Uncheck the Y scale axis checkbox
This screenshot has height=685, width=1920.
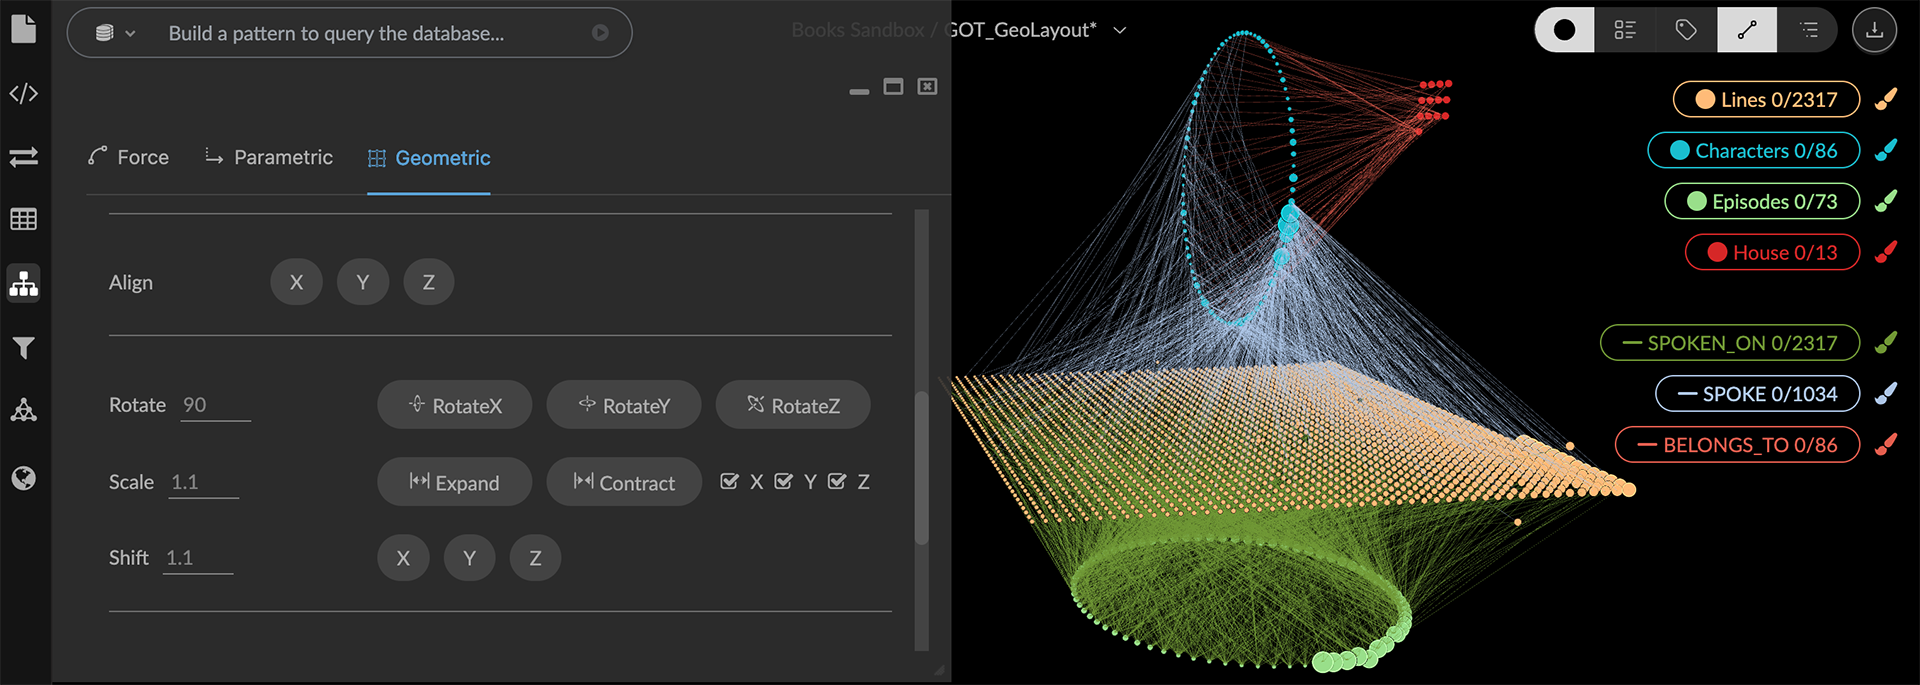click(x=784, y=482)
